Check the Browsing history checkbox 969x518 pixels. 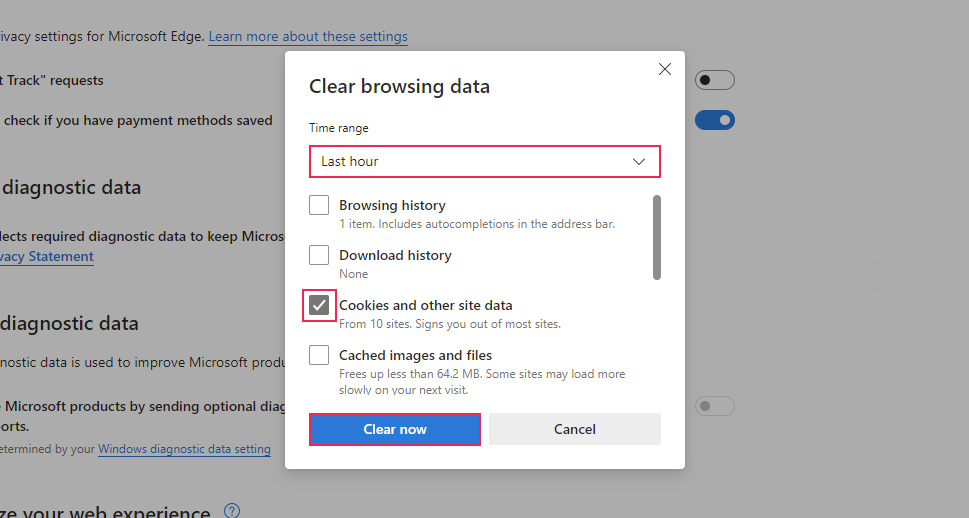(x=319, y=205)
